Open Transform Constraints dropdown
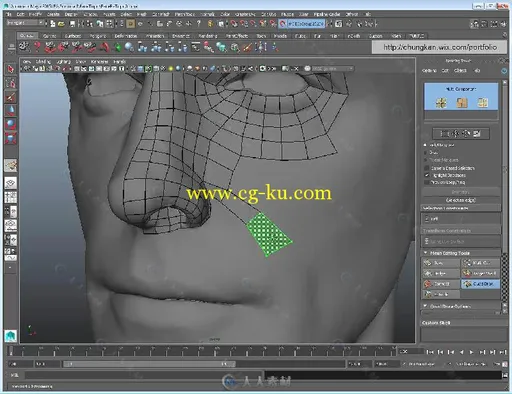Viewport: 512px width, 394px height. 461,241
